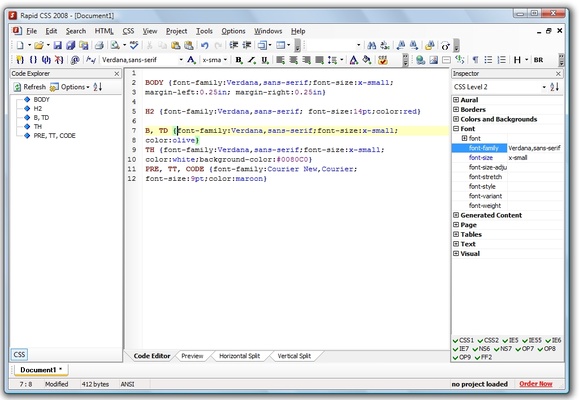Switch to Vertical Split tab
Screen dimensions: 579x400
pos(294,356)
